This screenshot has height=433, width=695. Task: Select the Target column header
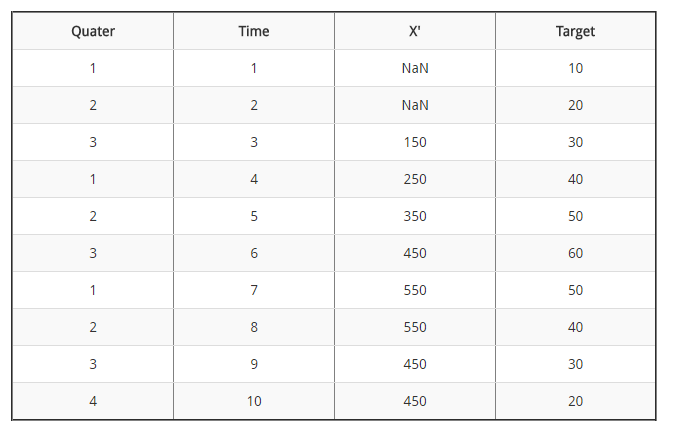(x=575, y=31)
